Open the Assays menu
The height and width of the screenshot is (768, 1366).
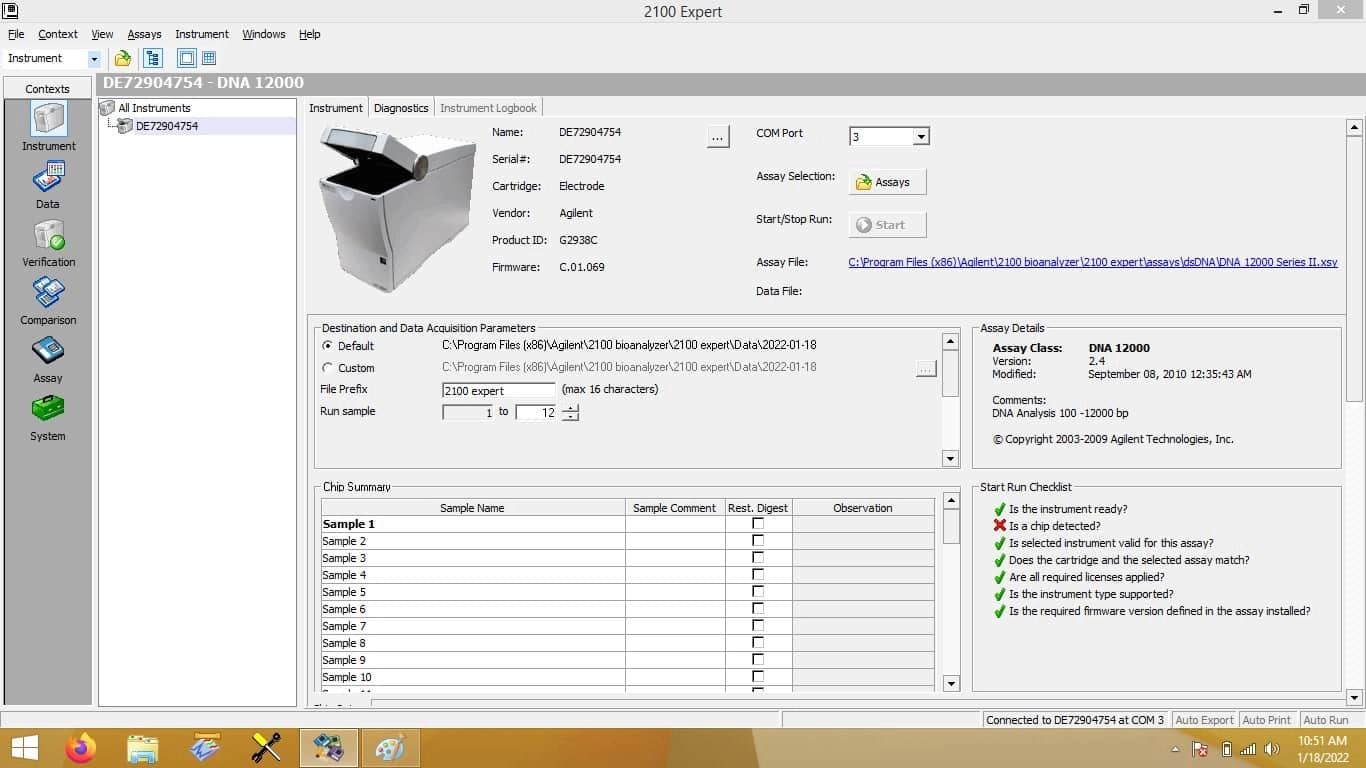[x=144, y=33]
